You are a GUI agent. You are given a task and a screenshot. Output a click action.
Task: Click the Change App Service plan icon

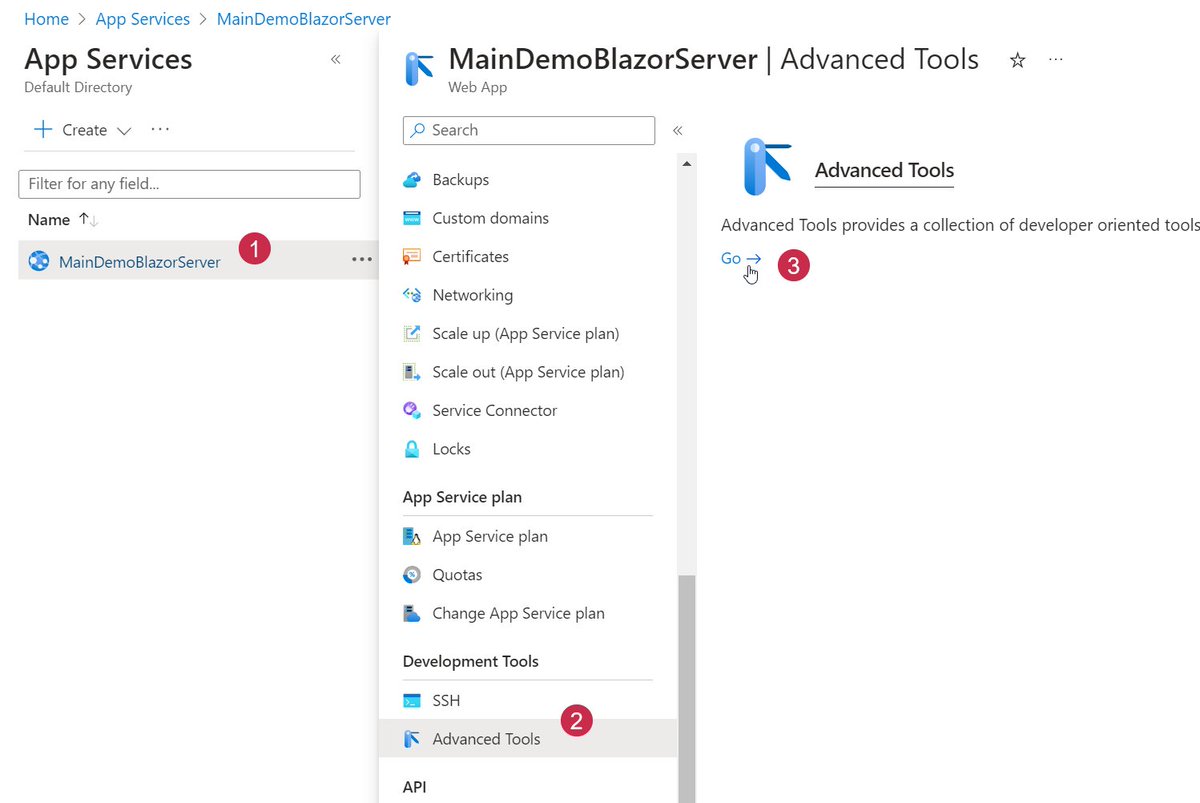point(412,614)
